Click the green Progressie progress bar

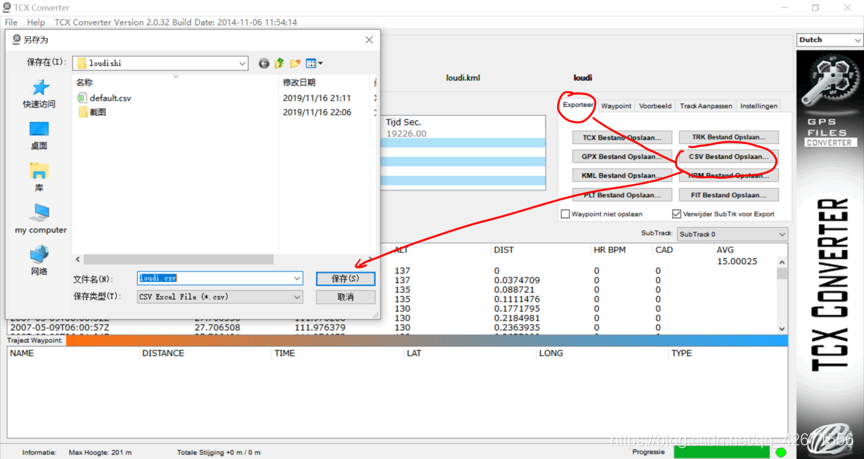pyautogui.click(x=721, y=452)
